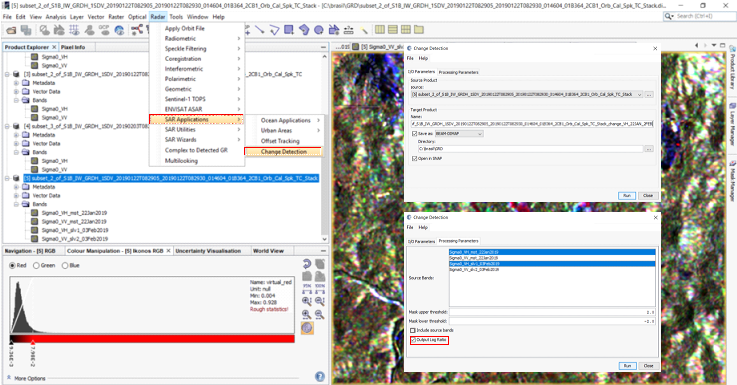Switch to the Uncertainty Visualisation tab
The image size is (737, 385).
tap(208, 251)
